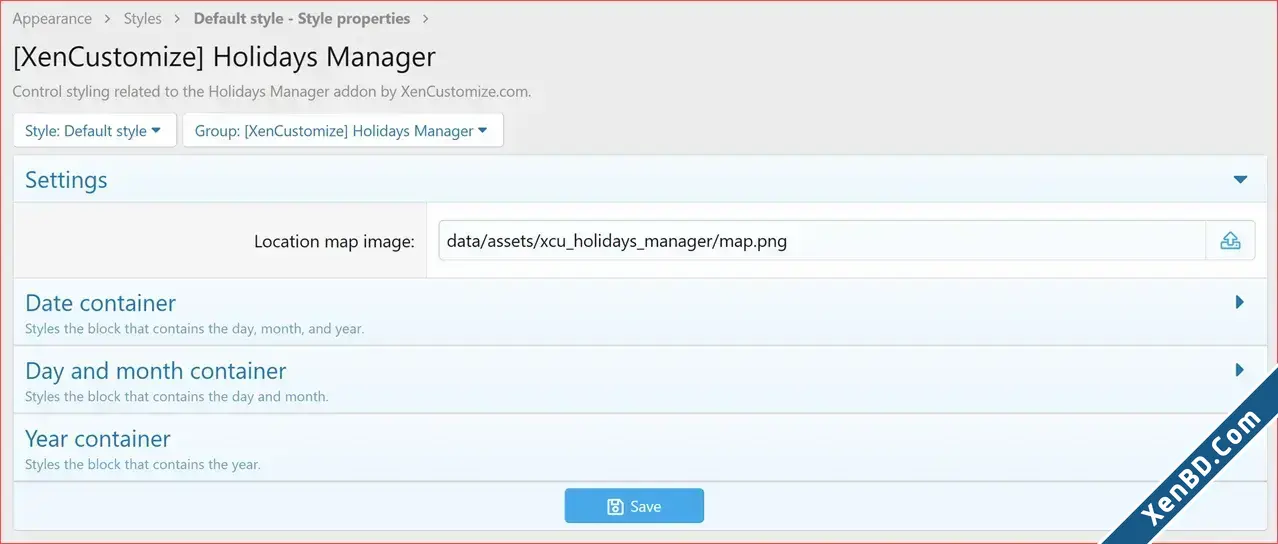Click 'Styles the block that contains the day and month.'

click(x=177, y=396)
